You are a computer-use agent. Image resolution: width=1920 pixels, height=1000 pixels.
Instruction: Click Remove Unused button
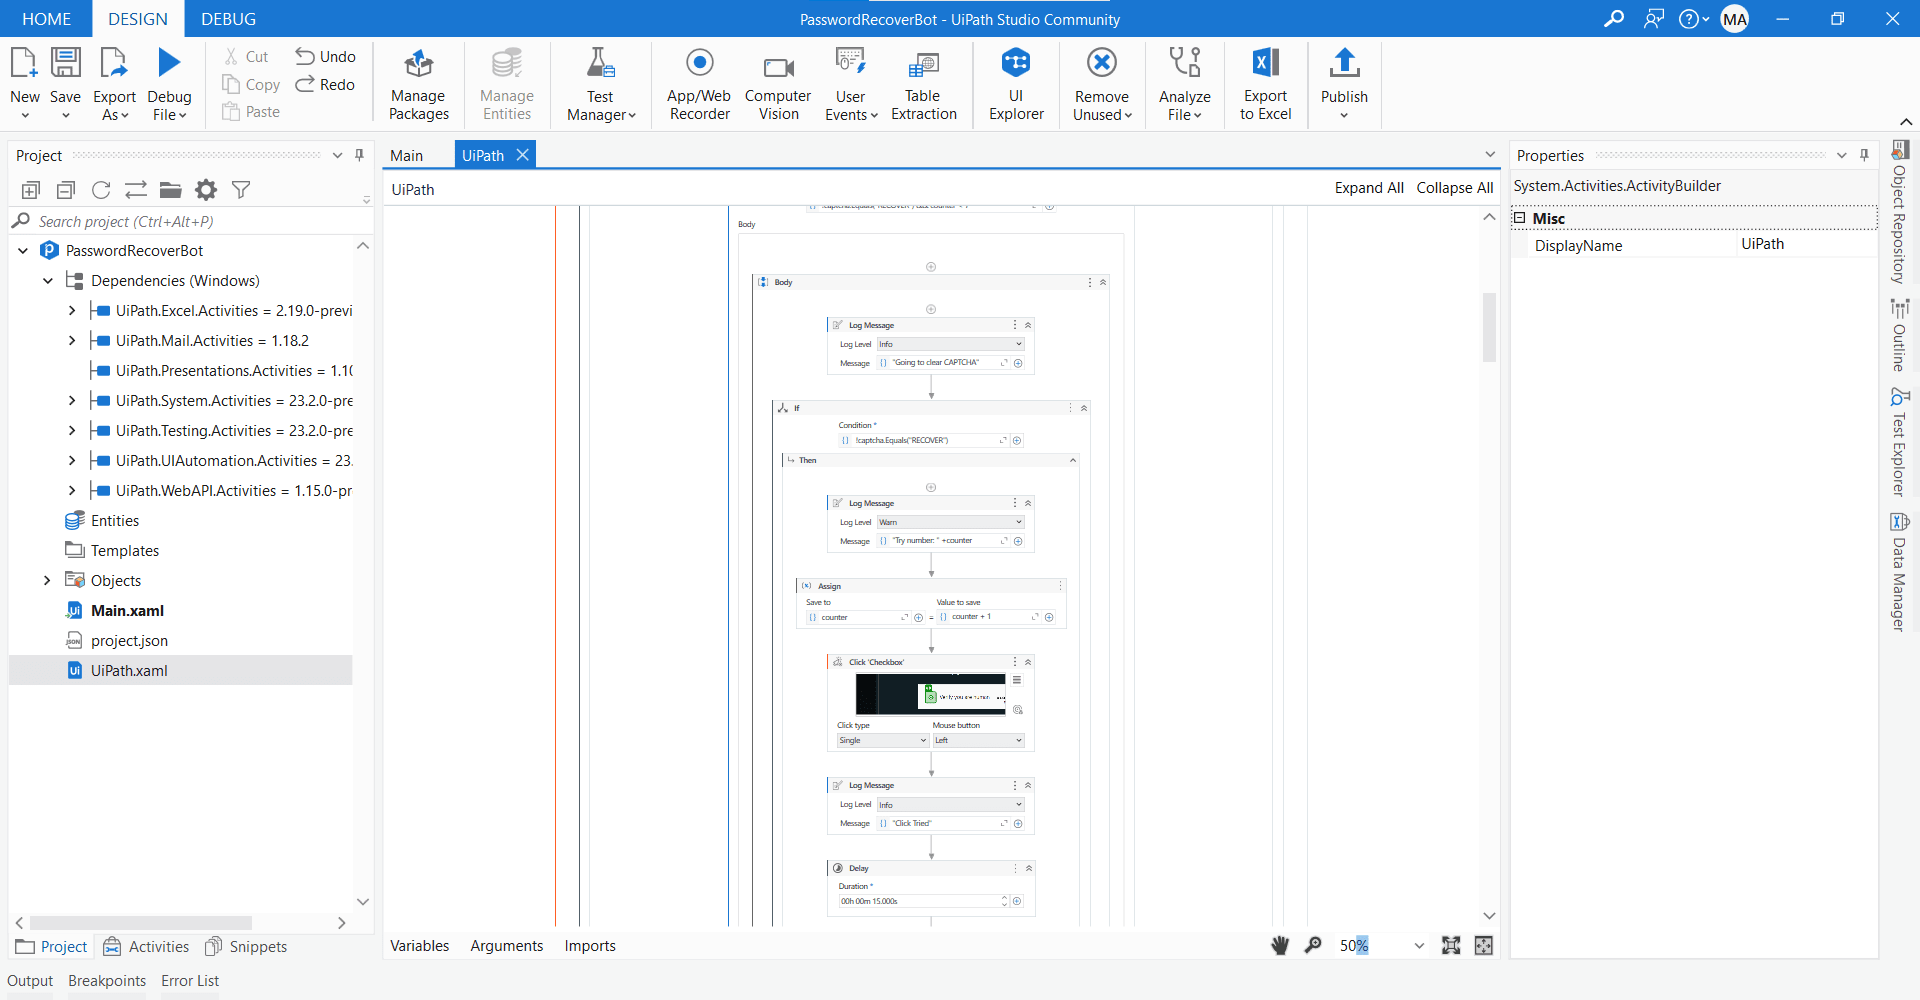(1102, 84)
